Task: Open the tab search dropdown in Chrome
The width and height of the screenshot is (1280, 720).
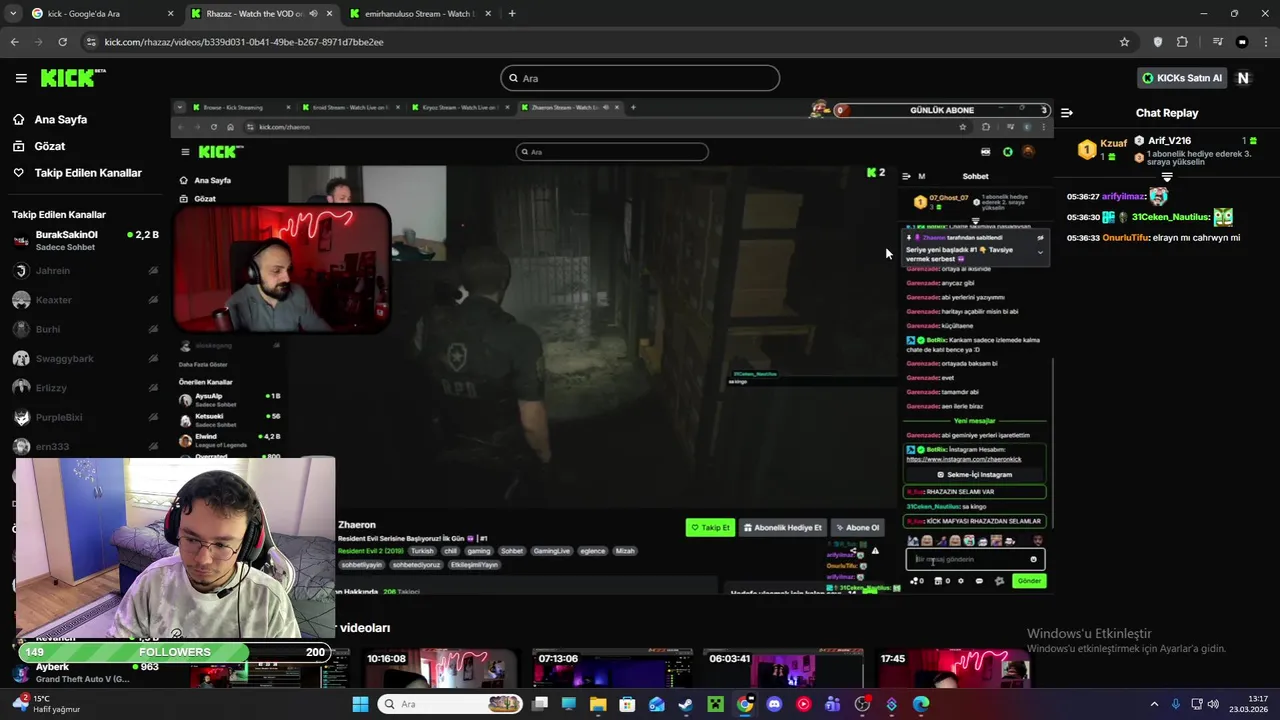Action: [x=13, y=14]
